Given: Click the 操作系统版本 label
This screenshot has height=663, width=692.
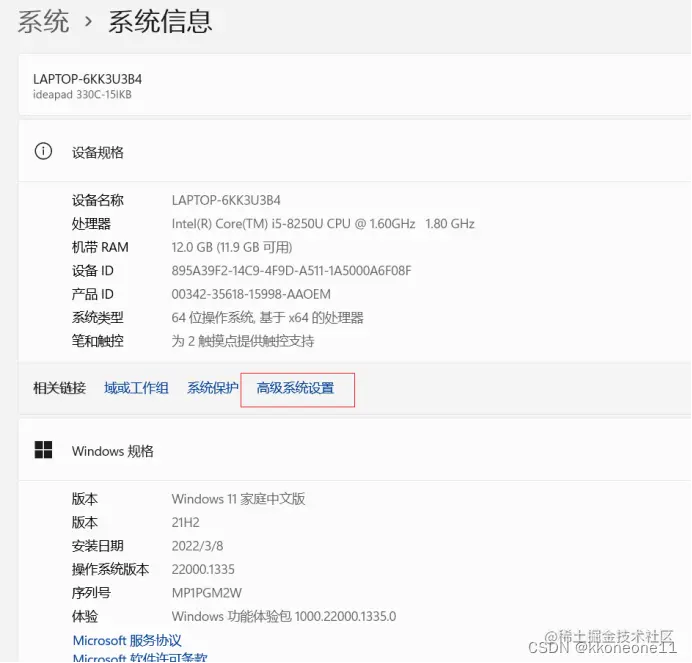Looking at the screenshot, I should tap(110, 569).
